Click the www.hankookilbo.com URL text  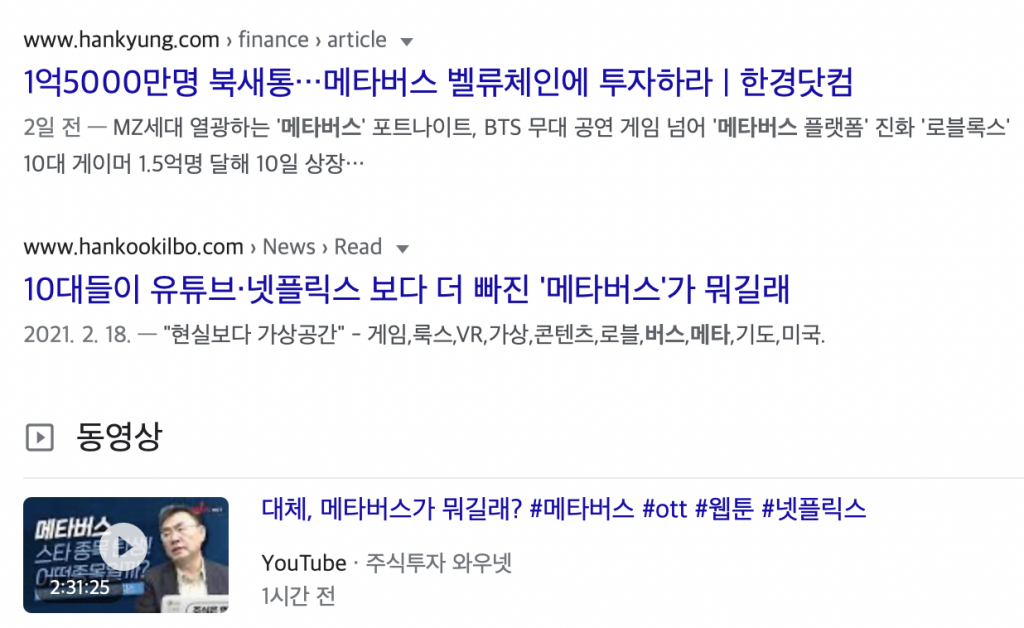coord(133,247)
